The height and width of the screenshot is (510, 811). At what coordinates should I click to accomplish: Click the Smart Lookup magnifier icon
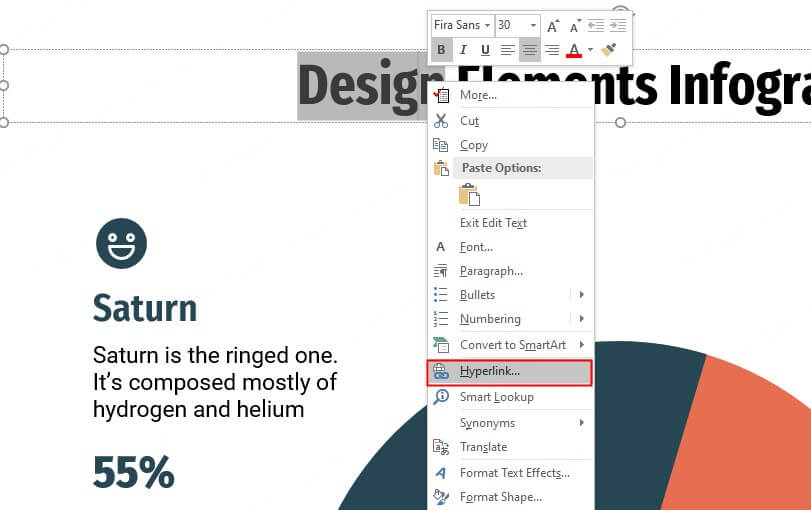[x=441, y=397]
